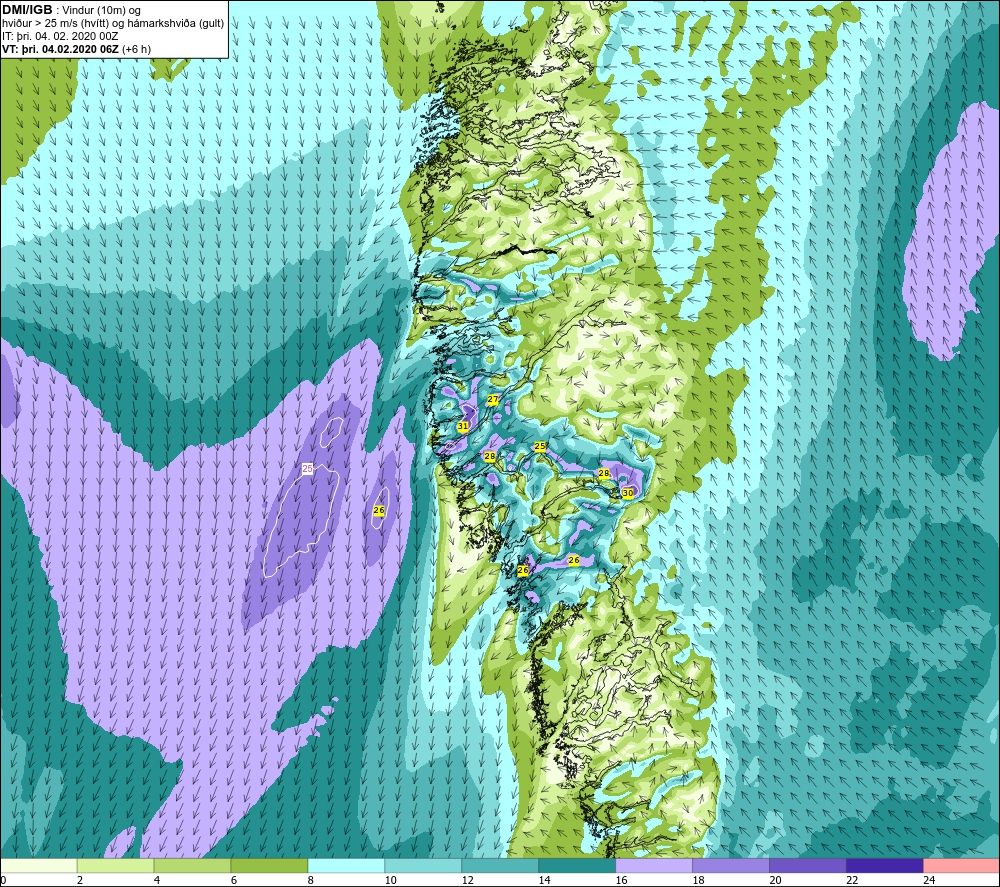Click the 18–20 m/s purple legend swatch
This screenshot has height=887, width=1000.
[731, 865]
